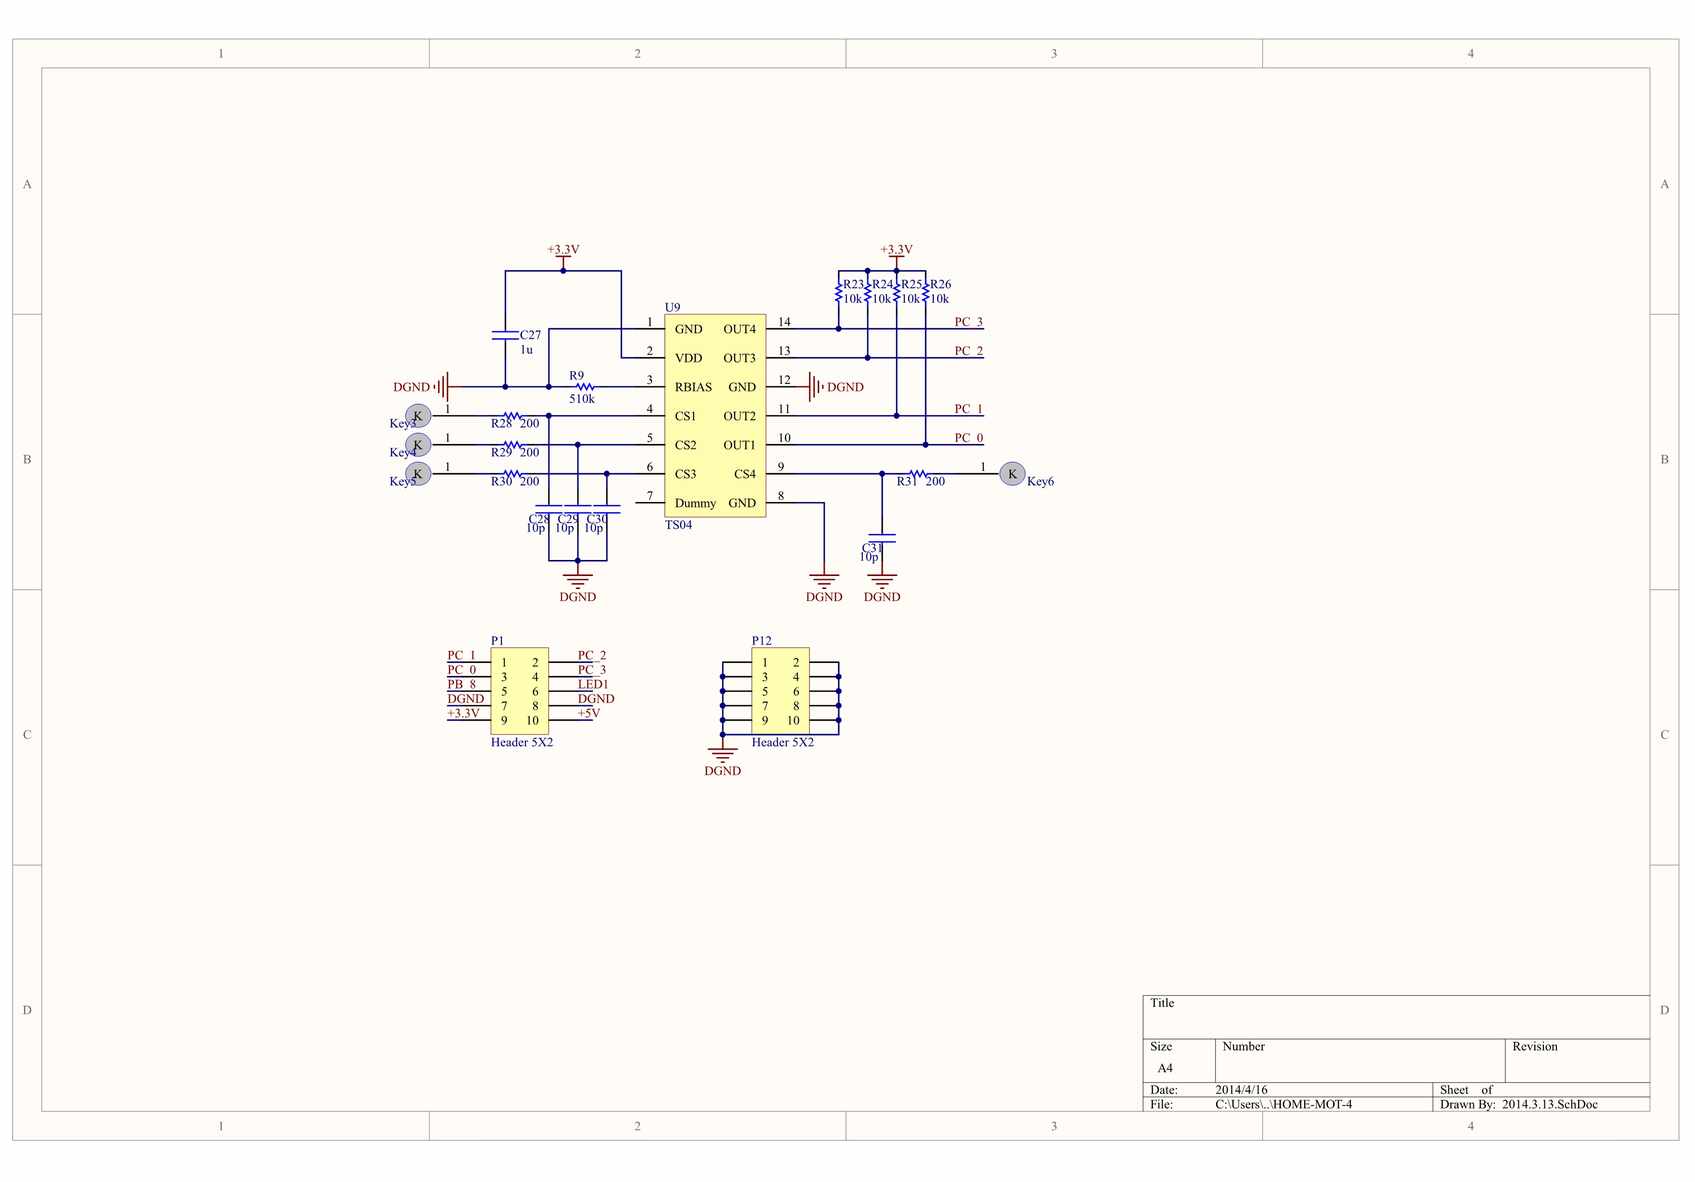Click the Key4 touch pad circle
1695x1182 pixels.
click(418, 444)
